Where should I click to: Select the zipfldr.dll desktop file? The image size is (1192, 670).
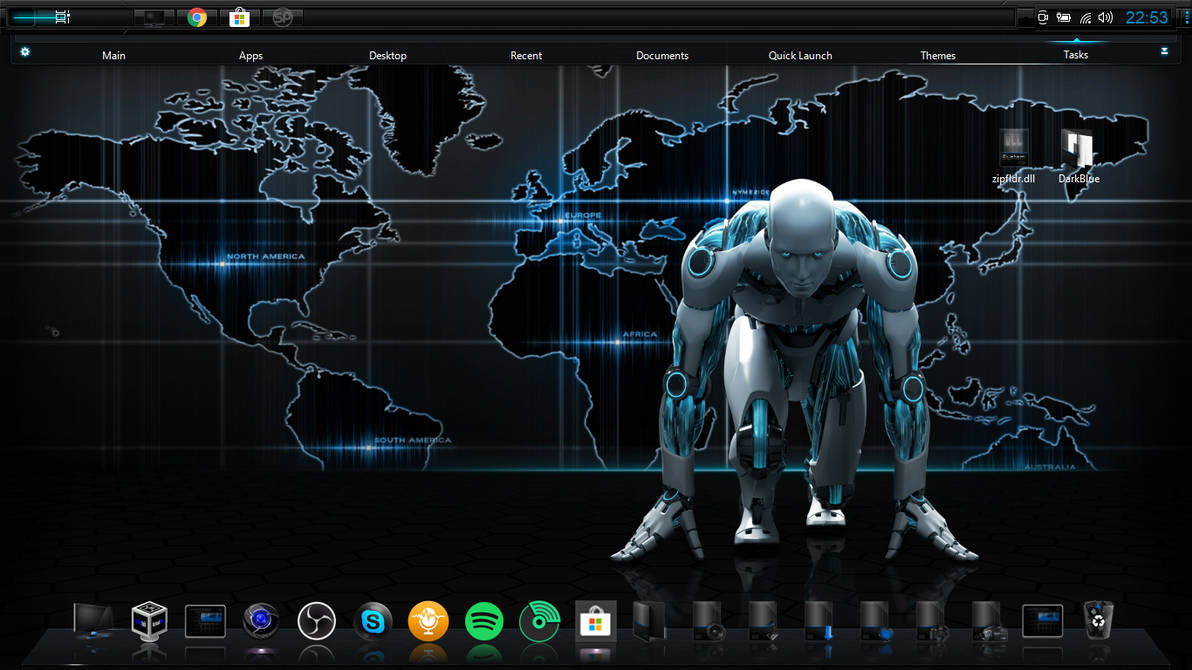1013,156
